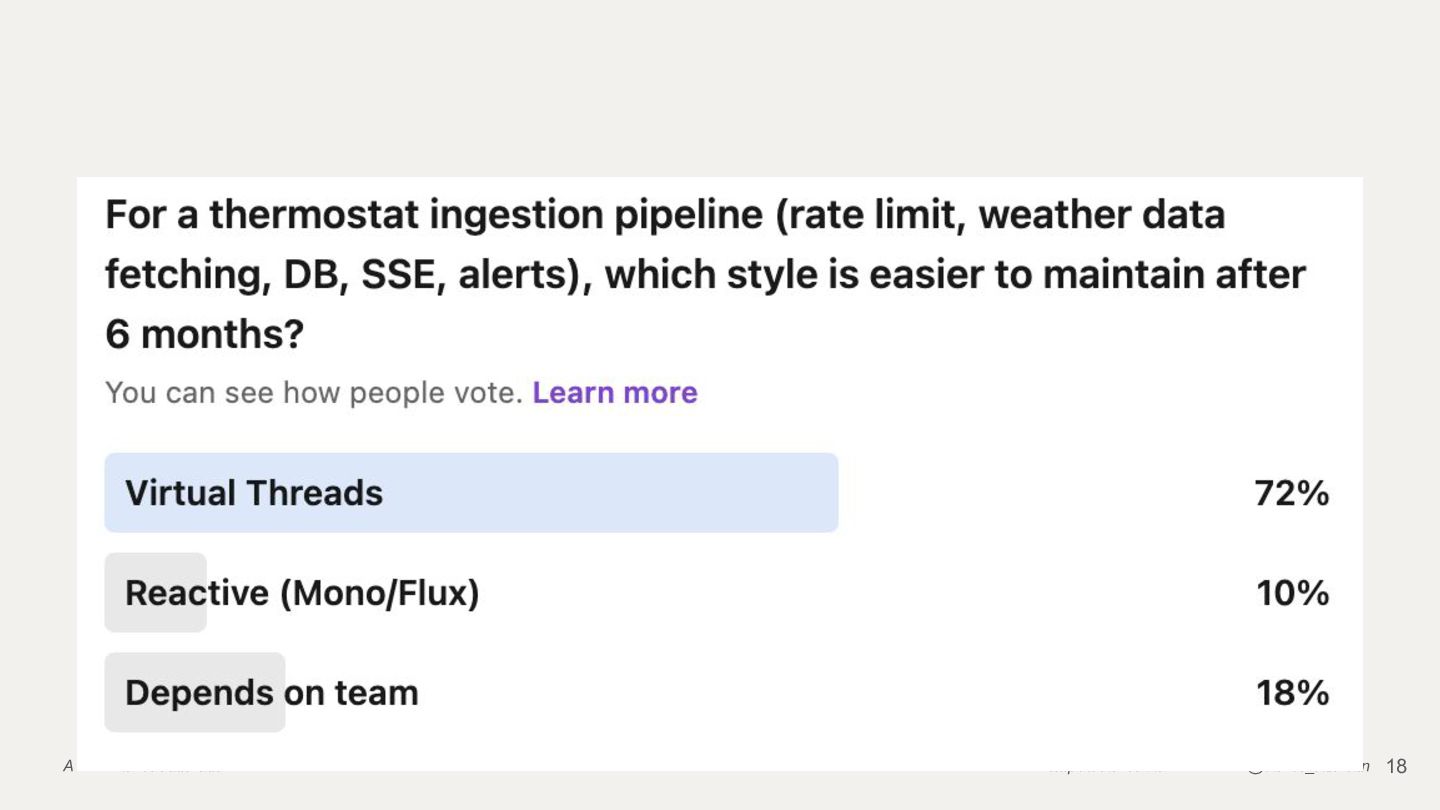
Task: Click the 72% result figure
Action: point(1291,493)
